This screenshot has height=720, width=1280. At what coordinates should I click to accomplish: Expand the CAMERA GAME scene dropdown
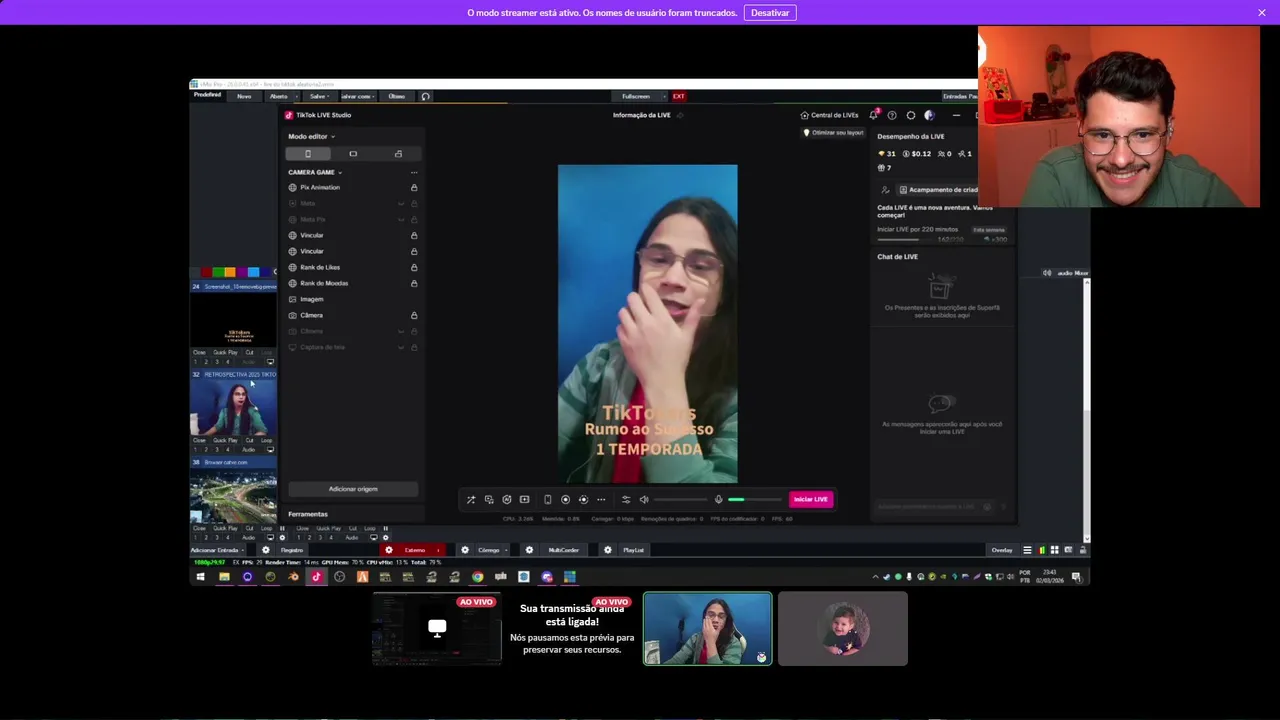tap(315, 172)
